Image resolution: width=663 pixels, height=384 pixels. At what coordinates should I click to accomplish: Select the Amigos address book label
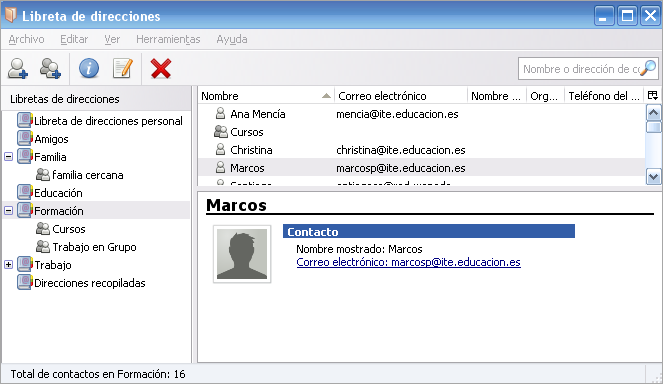51,139
